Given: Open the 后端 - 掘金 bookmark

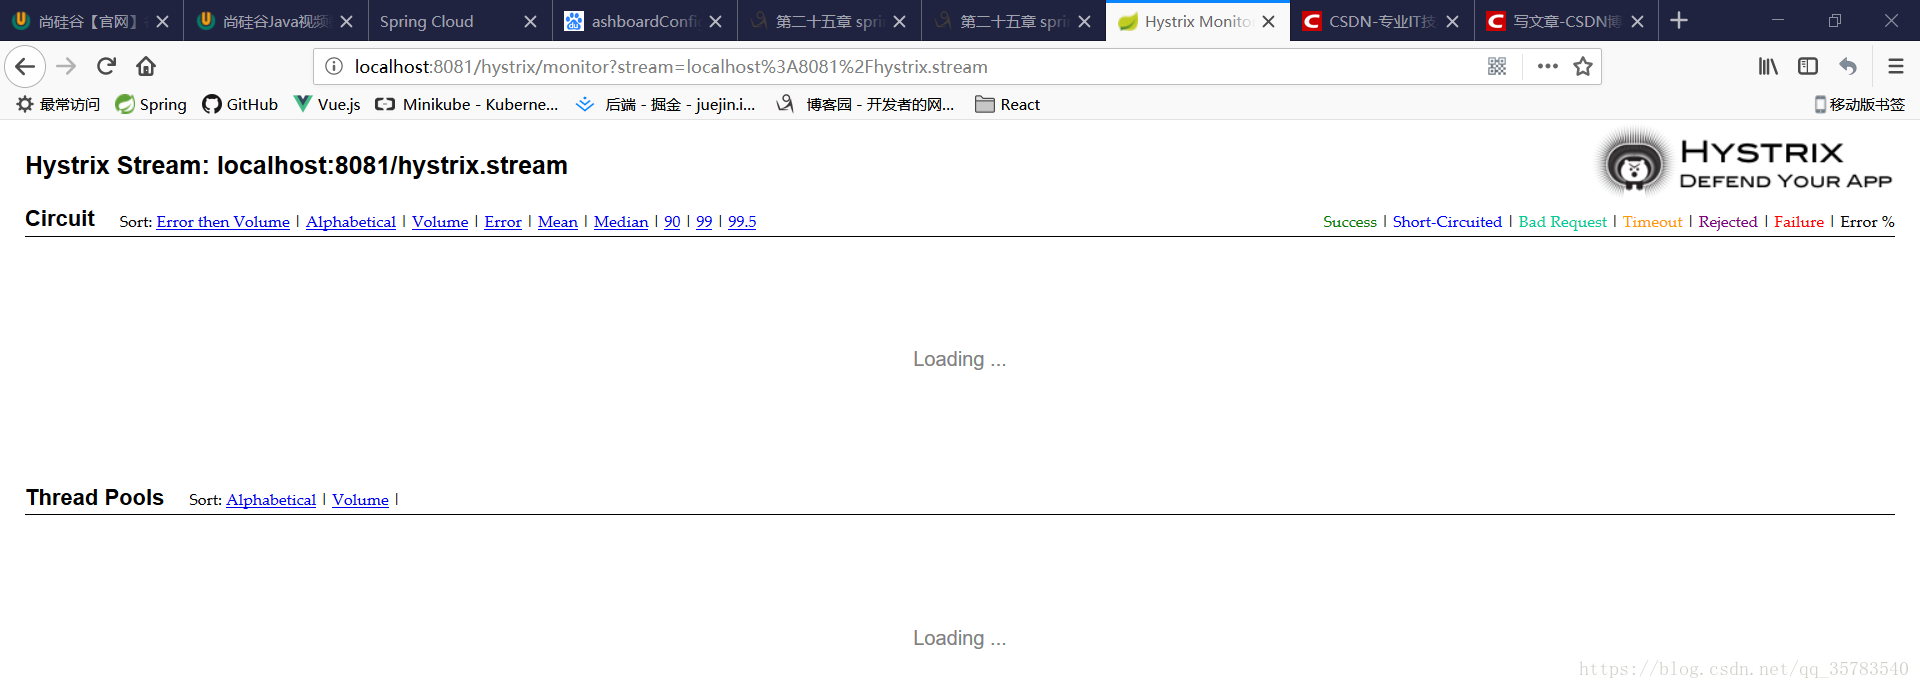Looking at the screenshot, I should 666,104.
